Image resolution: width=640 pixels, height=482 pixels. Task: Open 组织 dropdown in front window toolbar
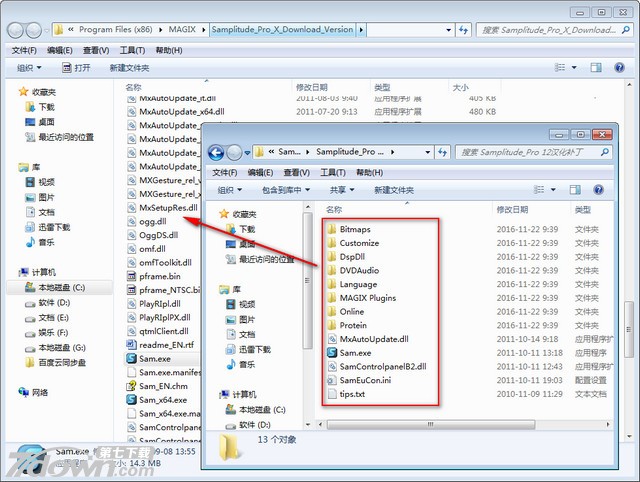(x=230, y=190)
